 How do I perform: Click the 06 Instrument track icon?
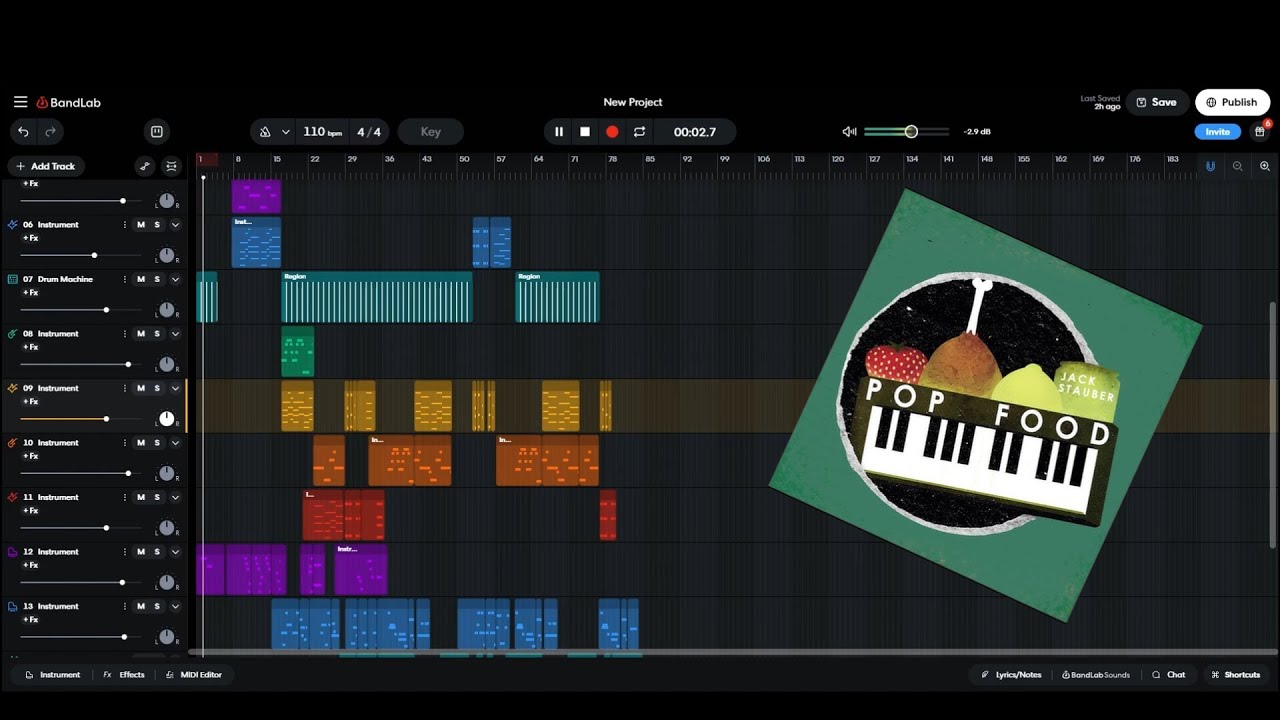[13, 225]
